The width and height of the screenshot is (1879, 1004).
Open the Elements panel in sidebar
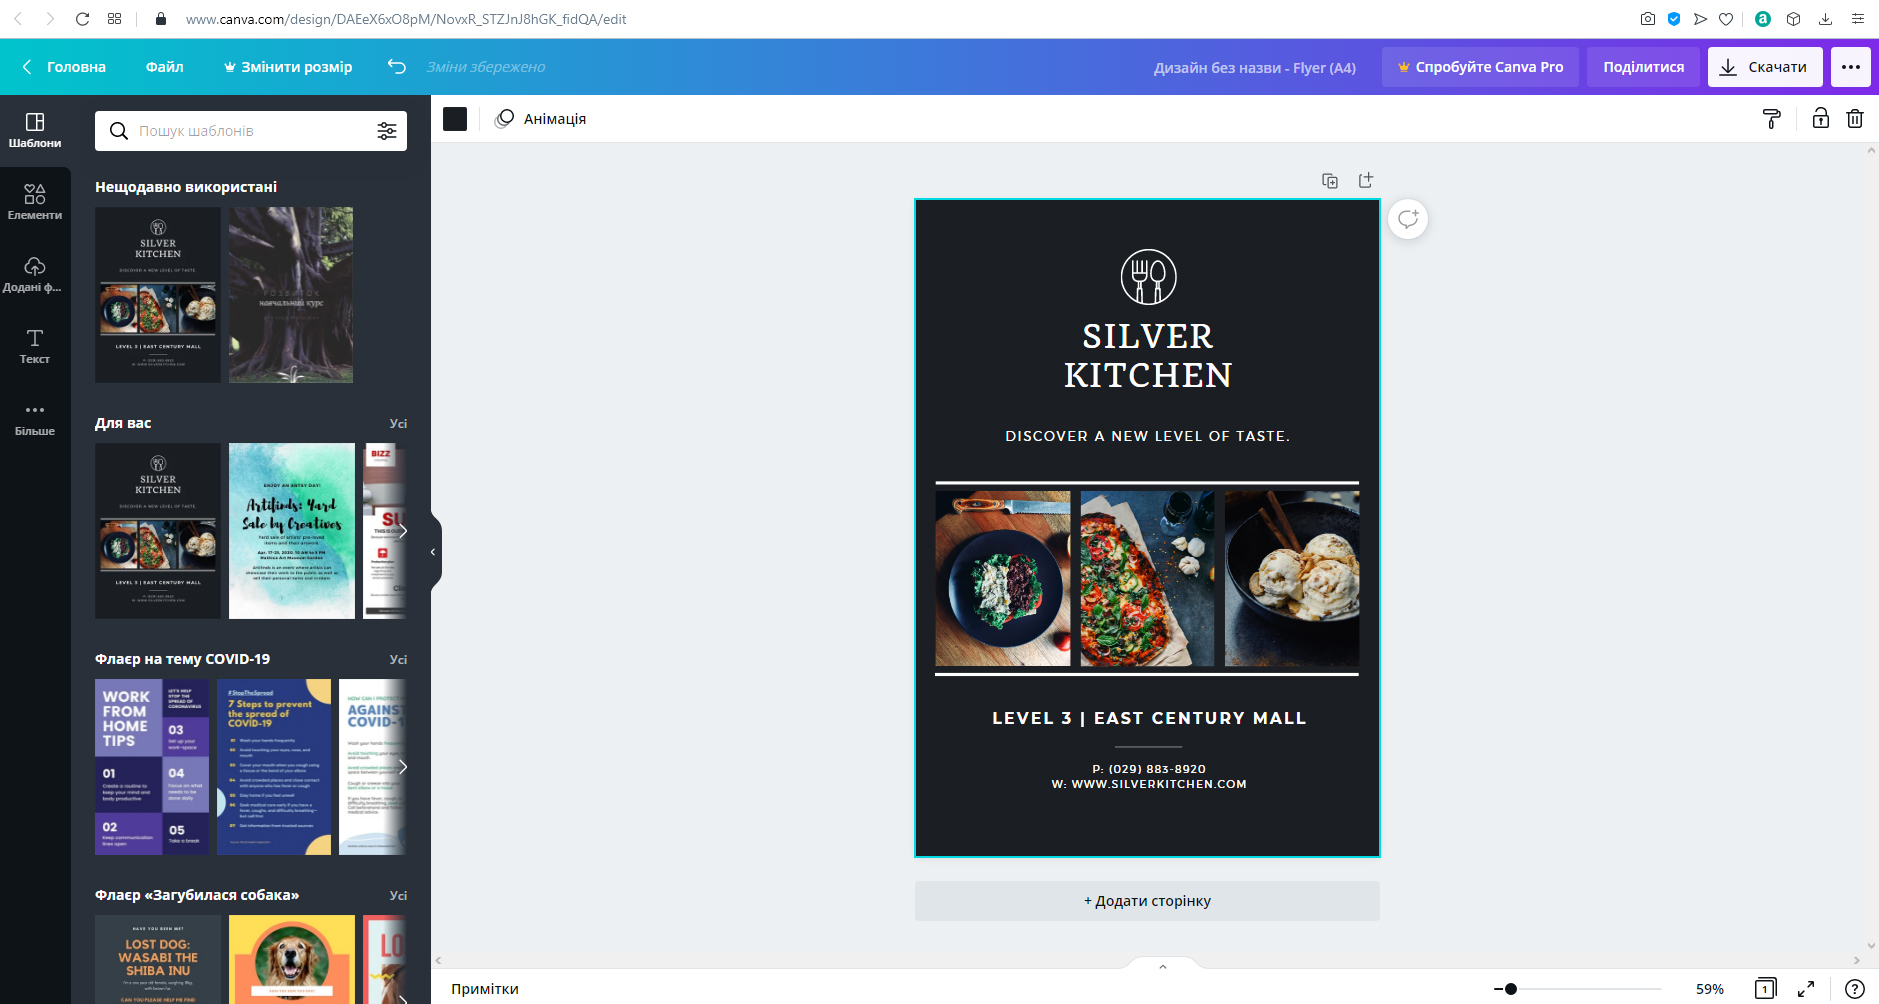35,201
